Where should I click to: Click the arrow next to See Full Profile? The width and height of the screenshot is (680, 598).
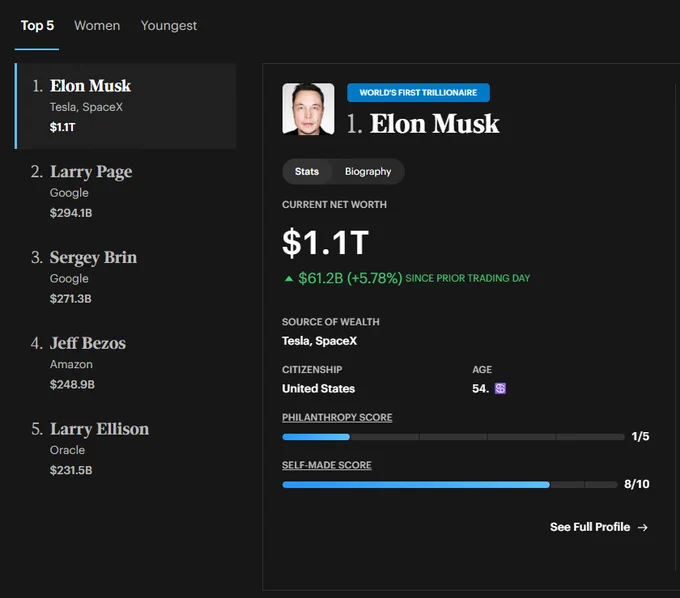[x=643, y=527]
